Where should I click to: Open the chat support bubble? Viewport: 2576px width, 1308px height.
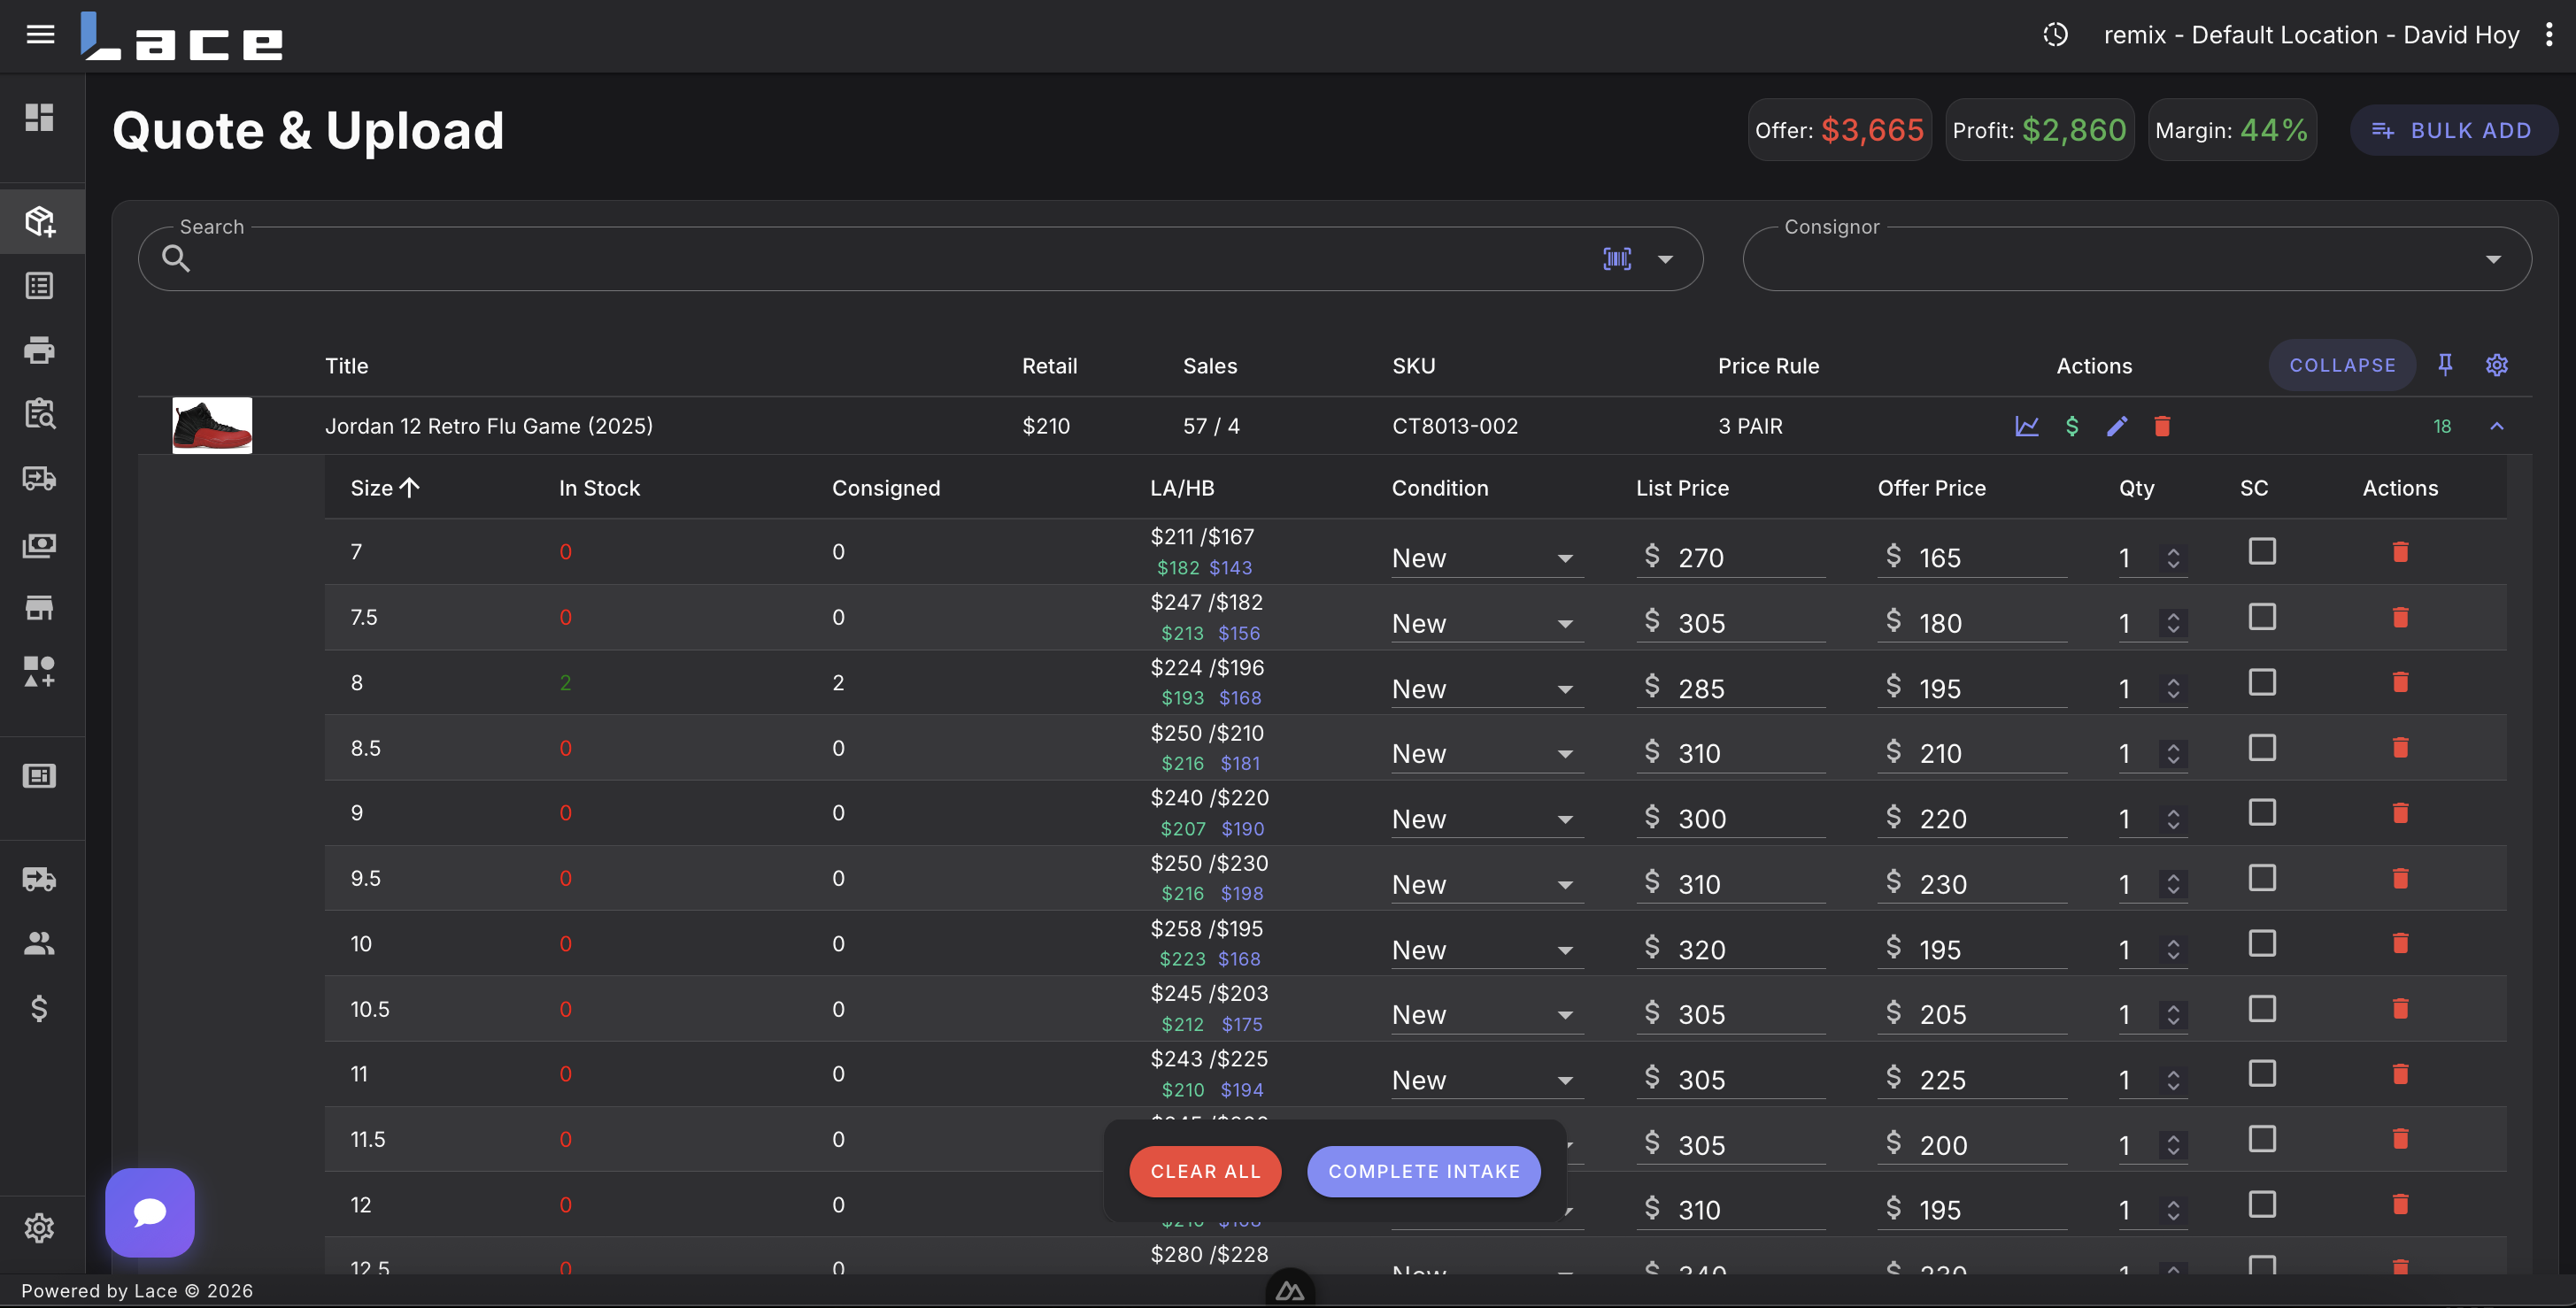point(150,1212)
